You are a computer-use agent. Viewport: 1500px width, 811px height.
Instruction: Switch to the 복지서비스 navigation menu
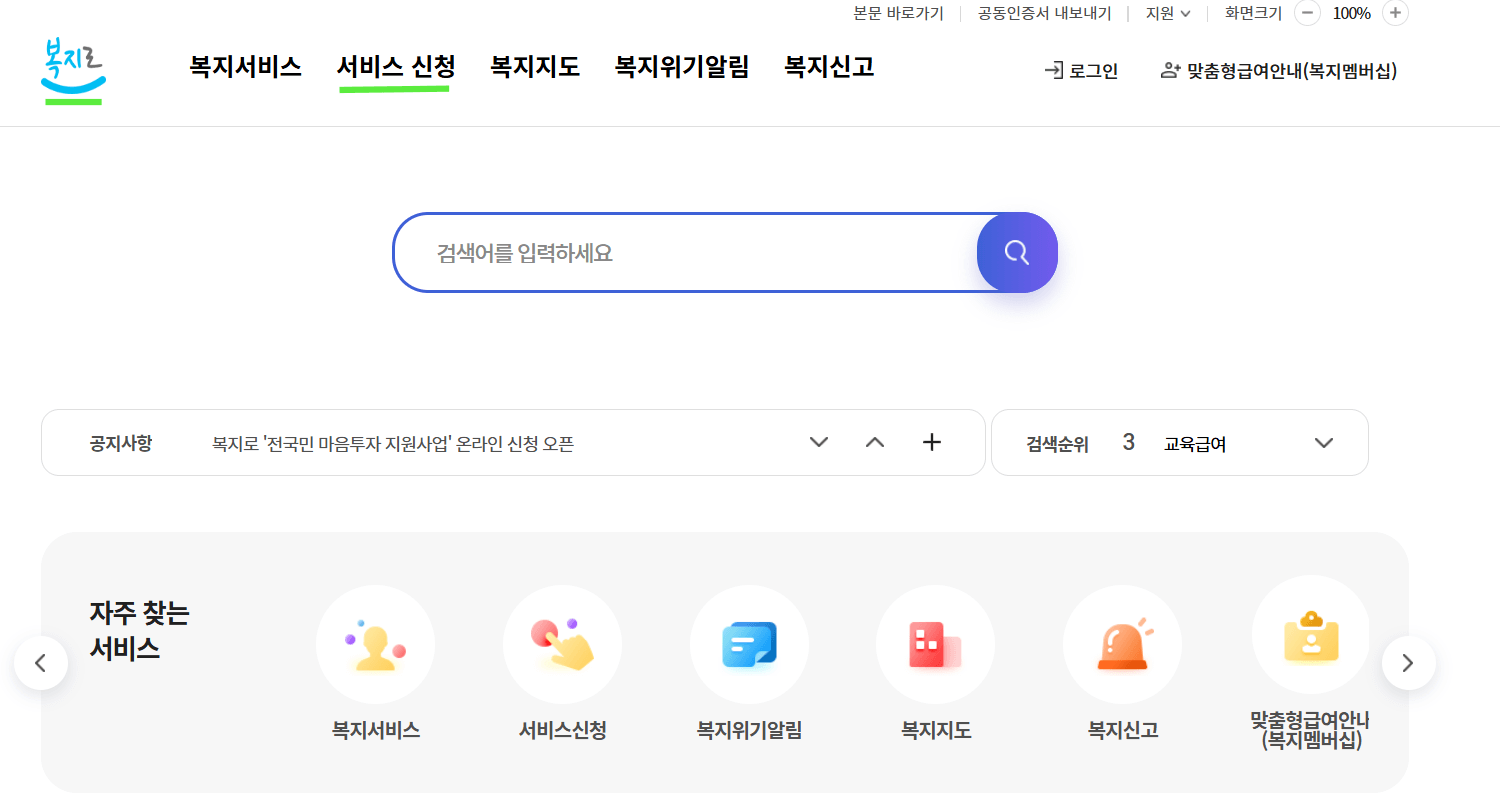[x=244, y=67]
